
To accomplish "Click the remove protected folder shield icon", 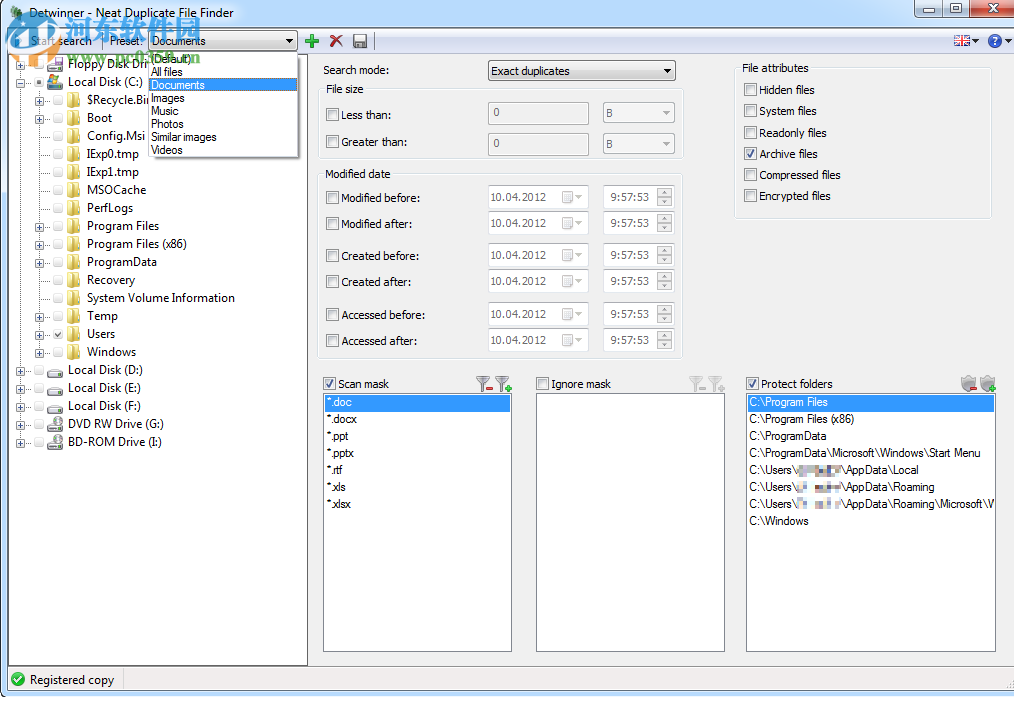I will 968,384.
